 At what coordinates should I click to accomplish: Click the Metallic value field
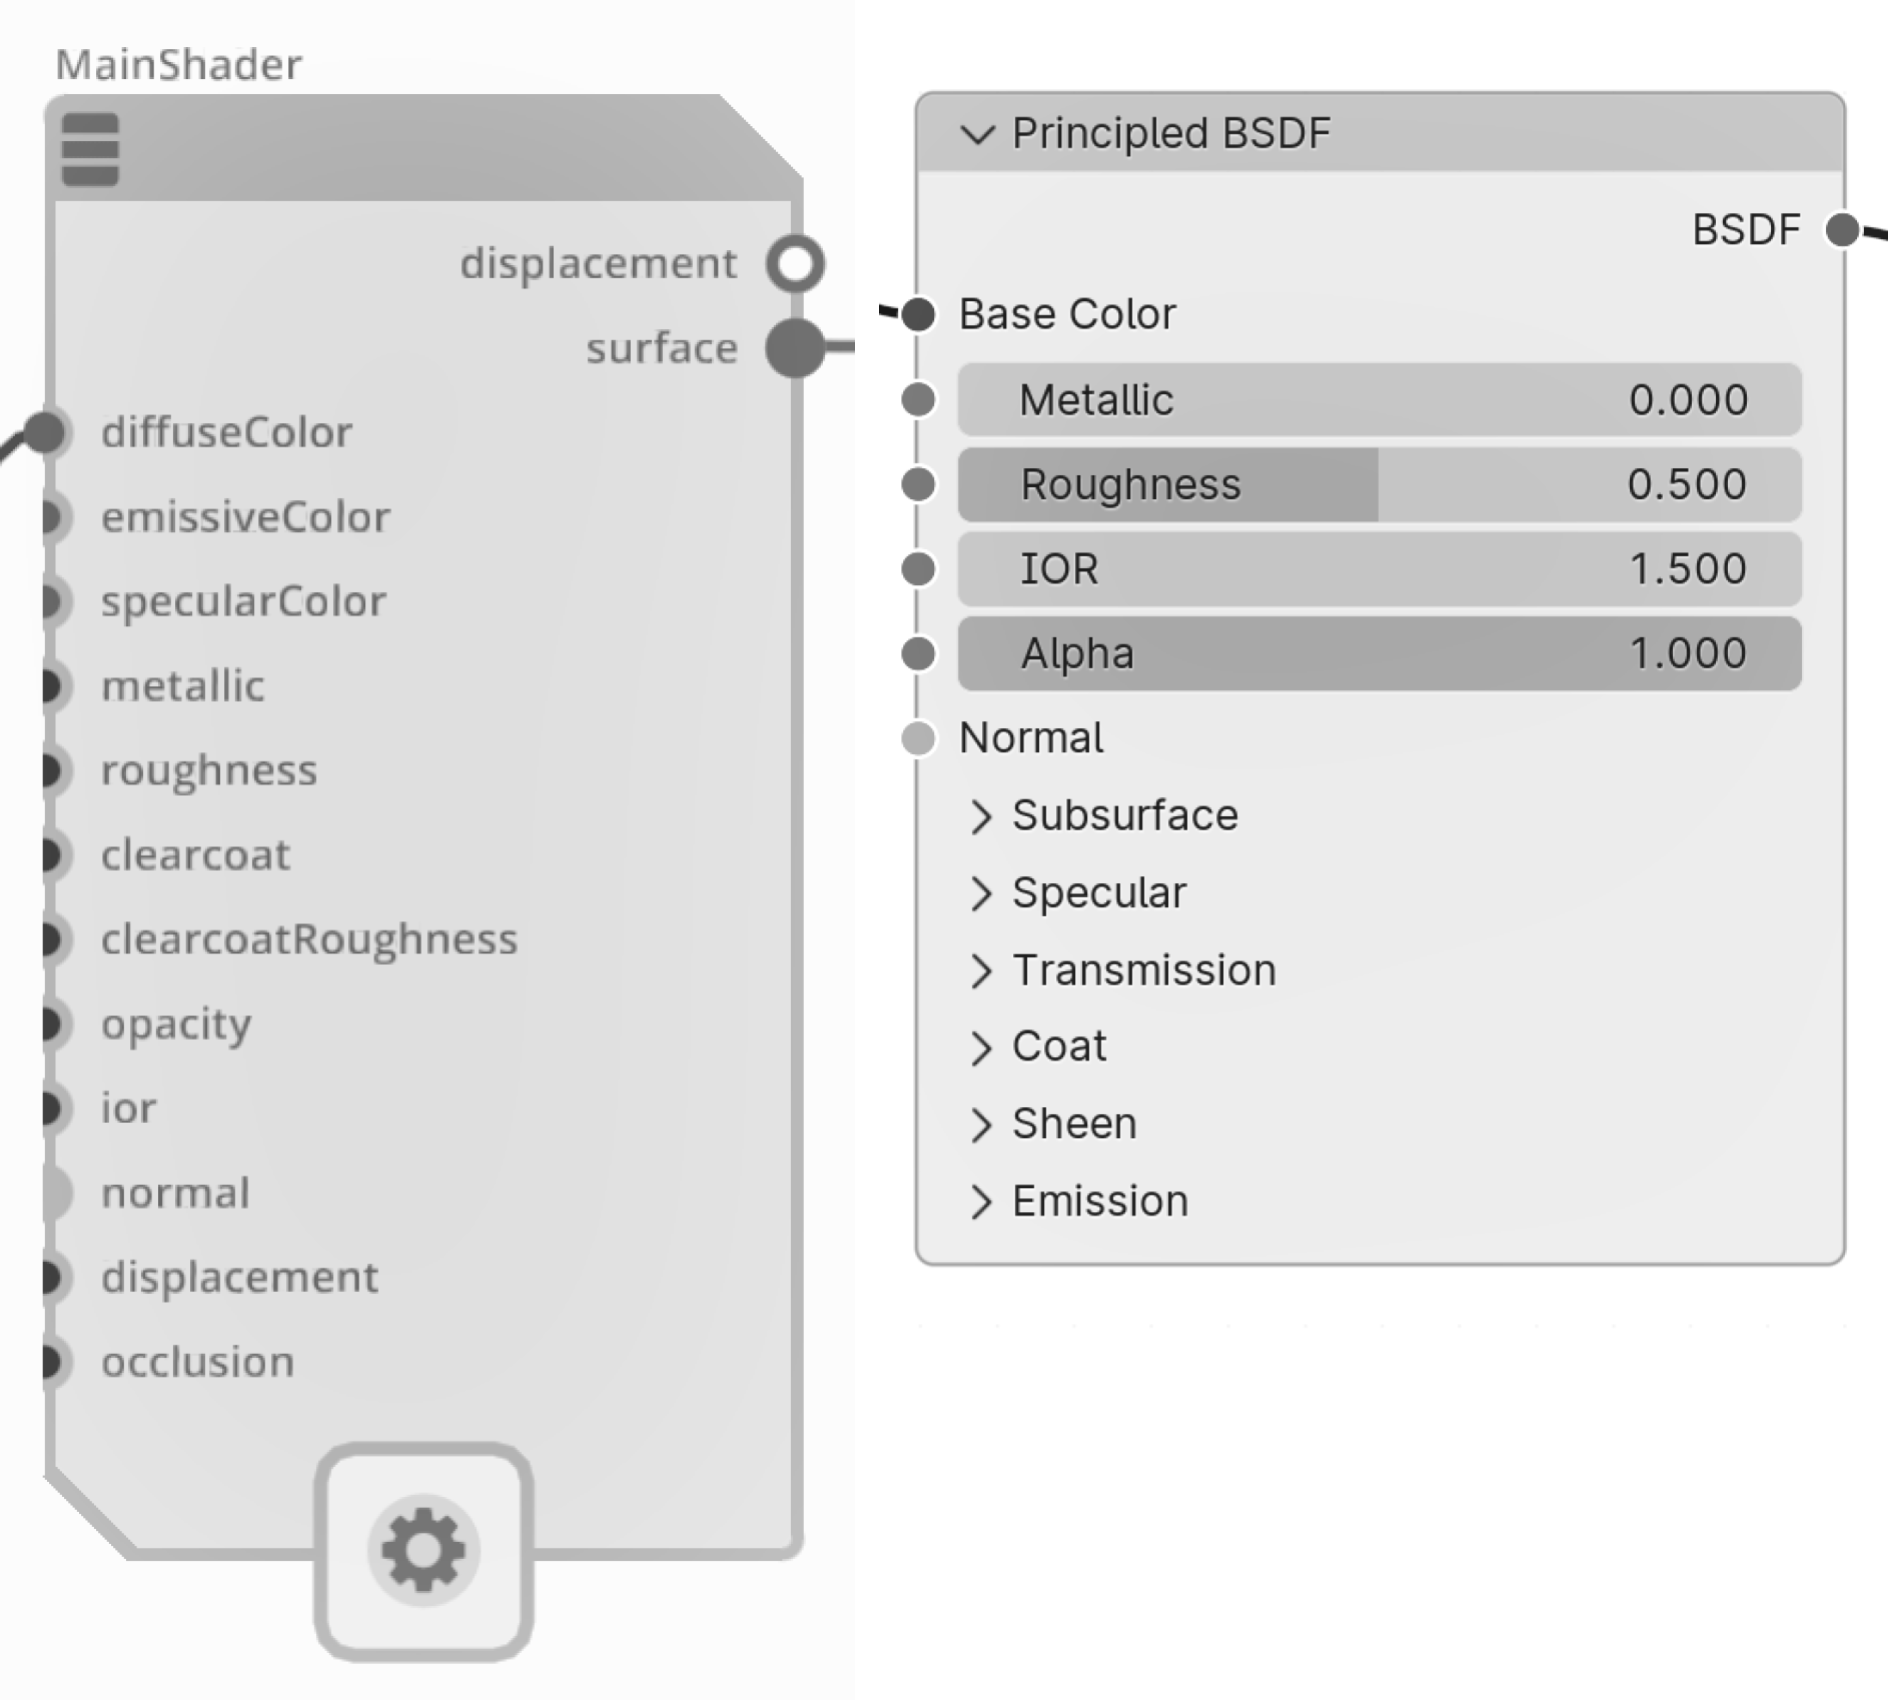click(1379, 400)
